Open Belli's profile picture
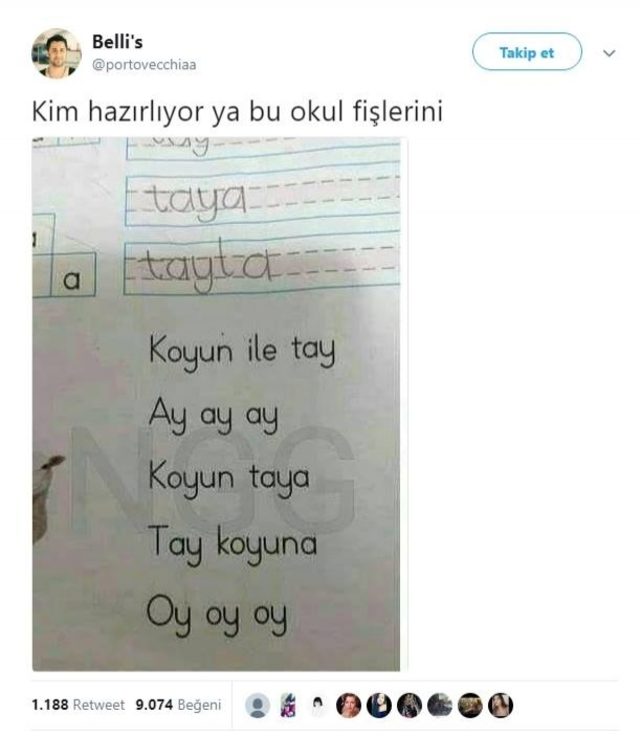Screen dimensions: 640x736 pos(56,53)
